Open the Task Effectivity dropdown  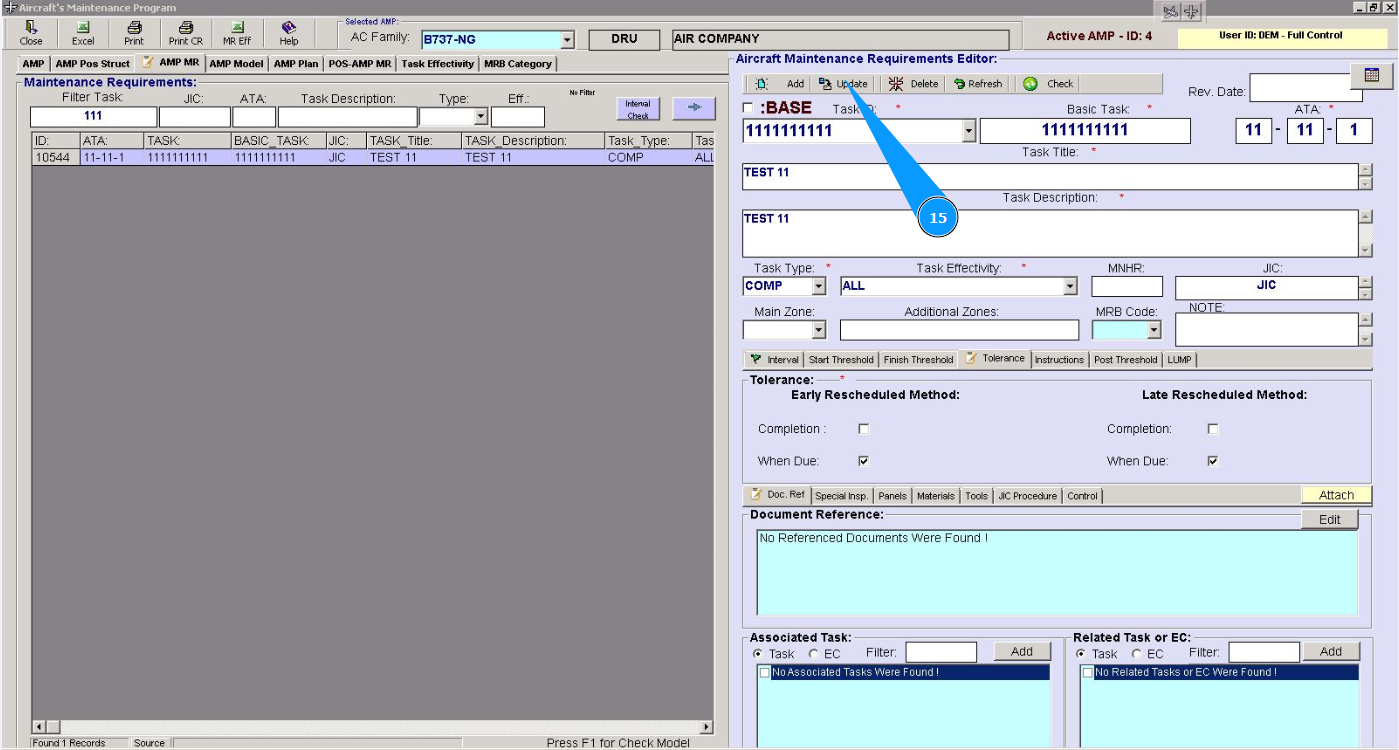[1070, 287]
